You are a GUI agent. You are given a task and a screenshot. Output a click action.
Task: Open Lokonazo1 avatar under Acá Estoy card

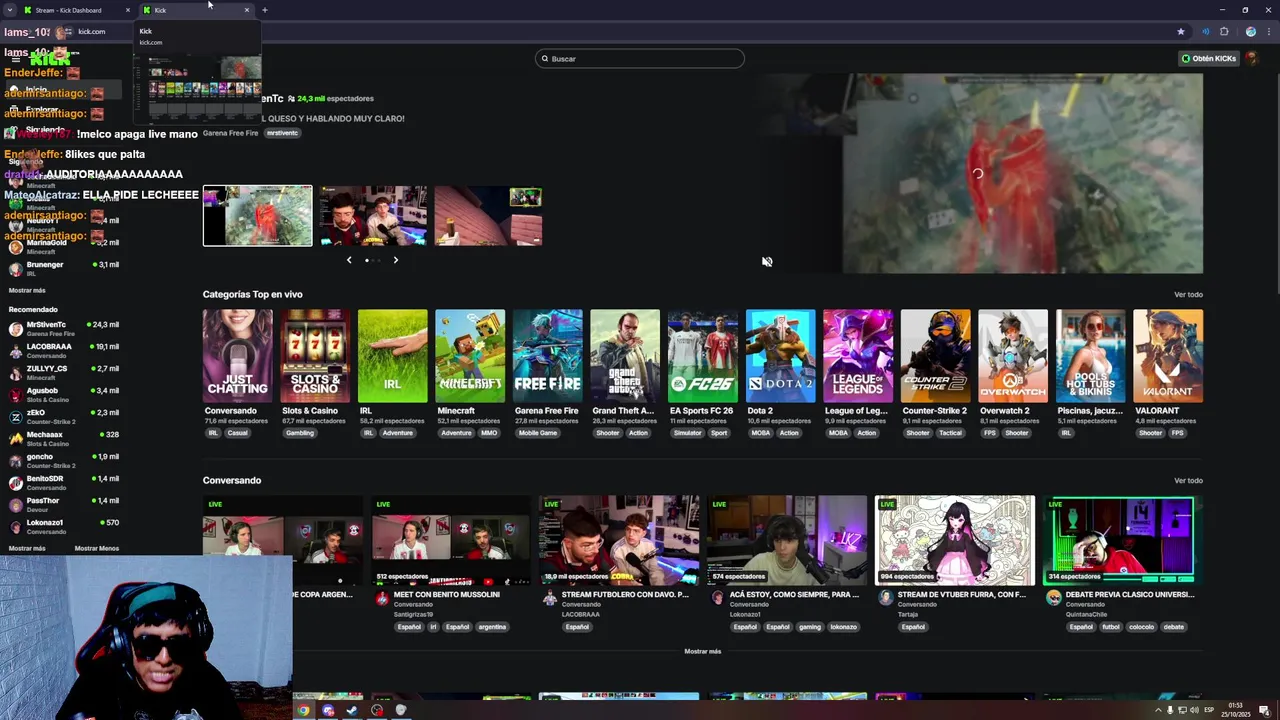[717, 598]
